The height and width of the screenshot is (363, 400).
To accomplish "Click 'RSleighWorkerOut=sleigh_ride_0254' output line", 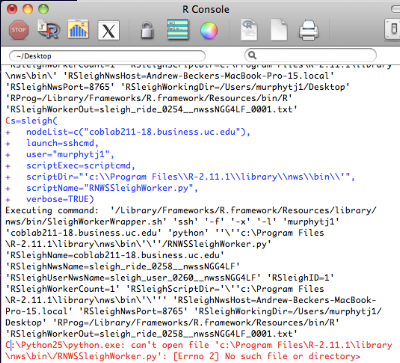I will tap(151, 109).
